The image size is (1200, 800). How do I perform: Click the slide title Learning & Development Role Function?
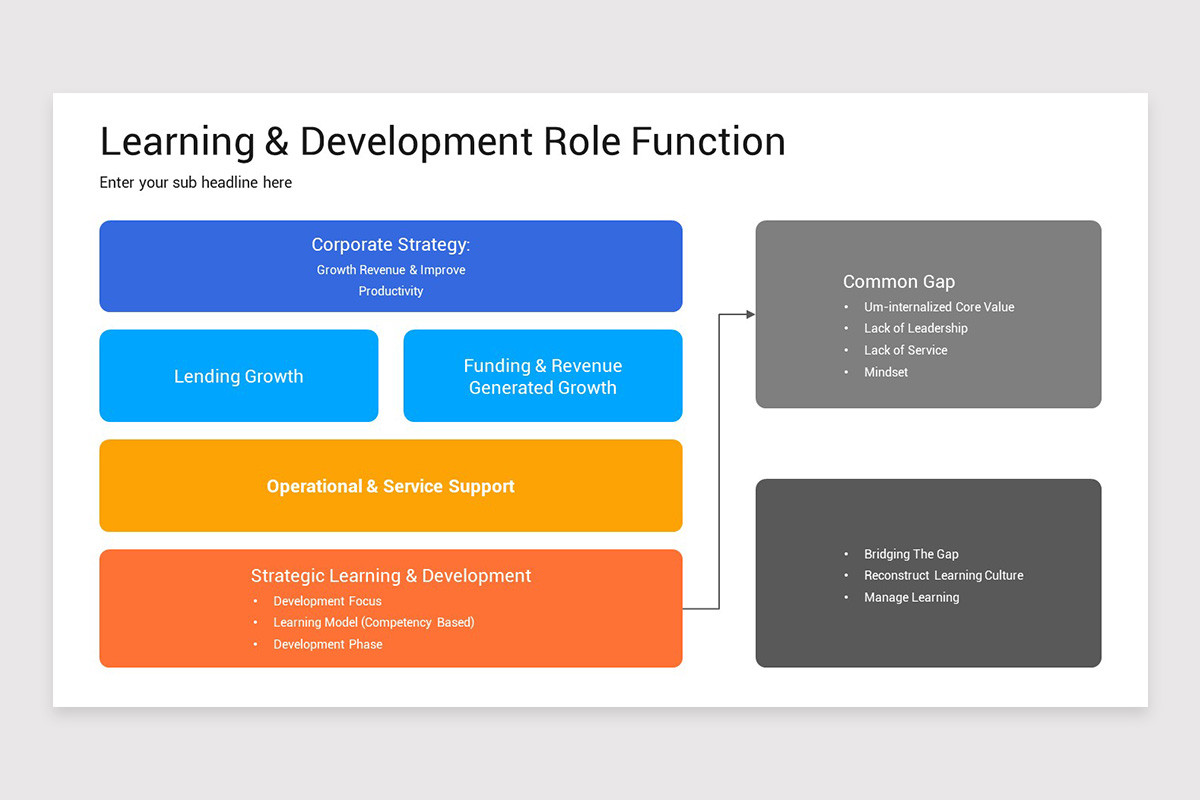pos(441,141)
